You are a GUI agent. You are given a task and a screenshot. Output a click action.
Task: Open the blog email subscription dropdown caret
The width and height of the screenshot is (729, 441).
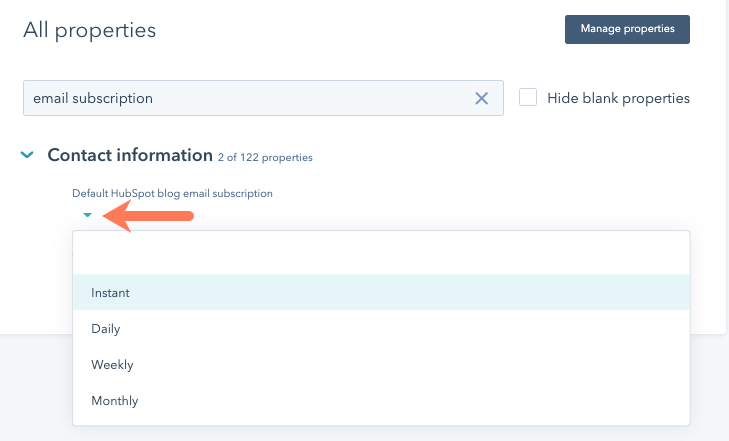point(87,215)
